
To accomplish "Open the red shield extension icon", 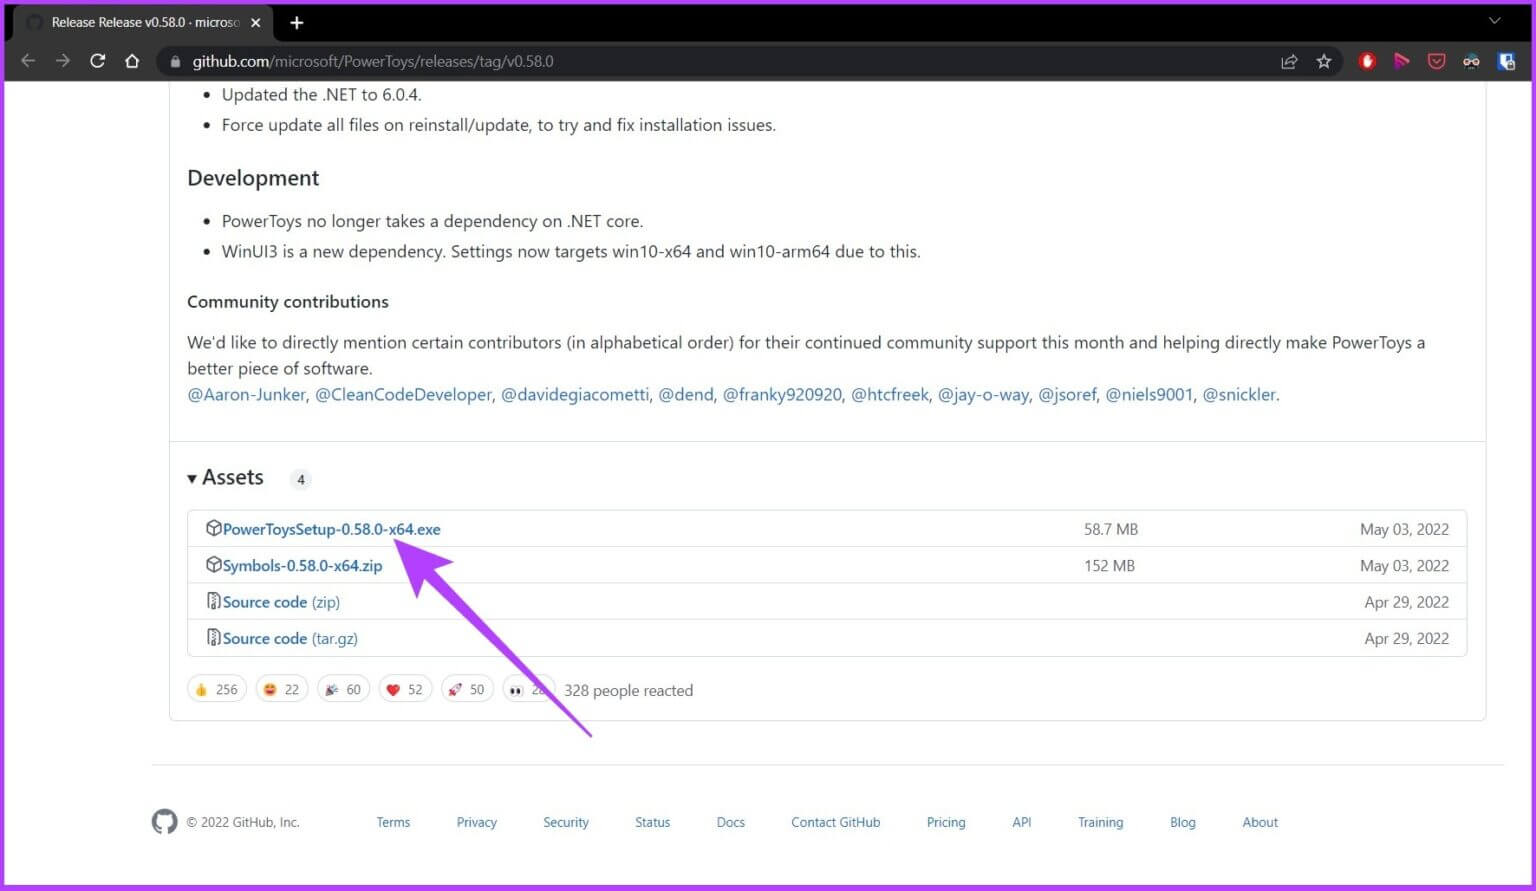I will point(1367,61).
